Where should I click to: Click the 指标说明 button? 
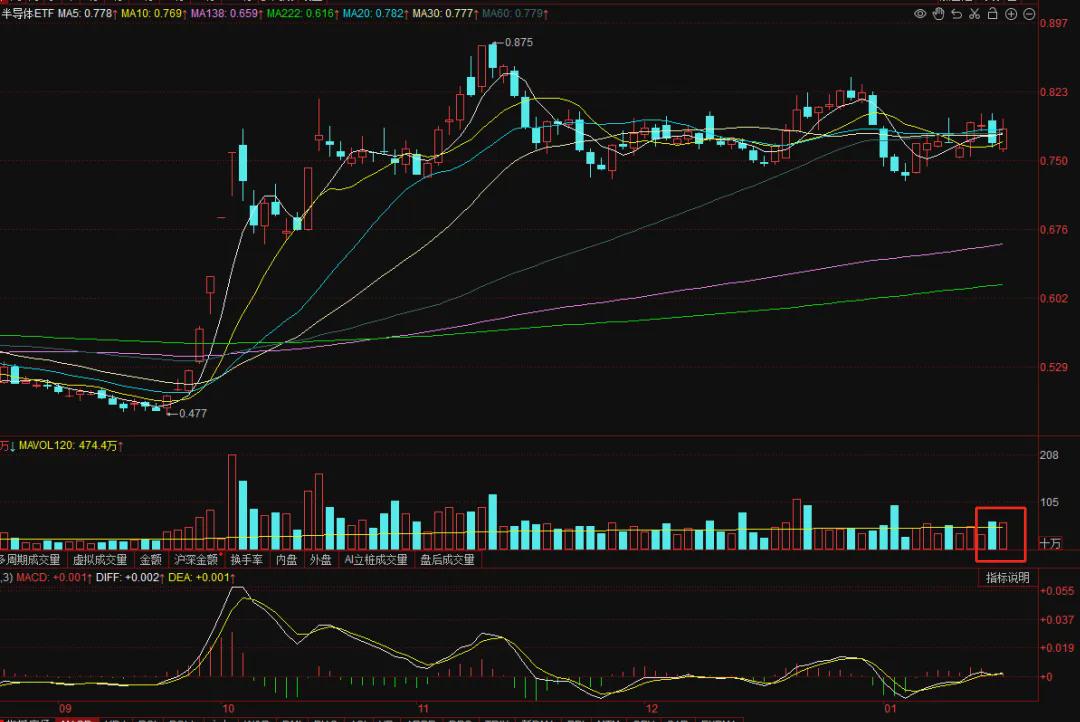pyautogui.click(x=1008, y=577)
